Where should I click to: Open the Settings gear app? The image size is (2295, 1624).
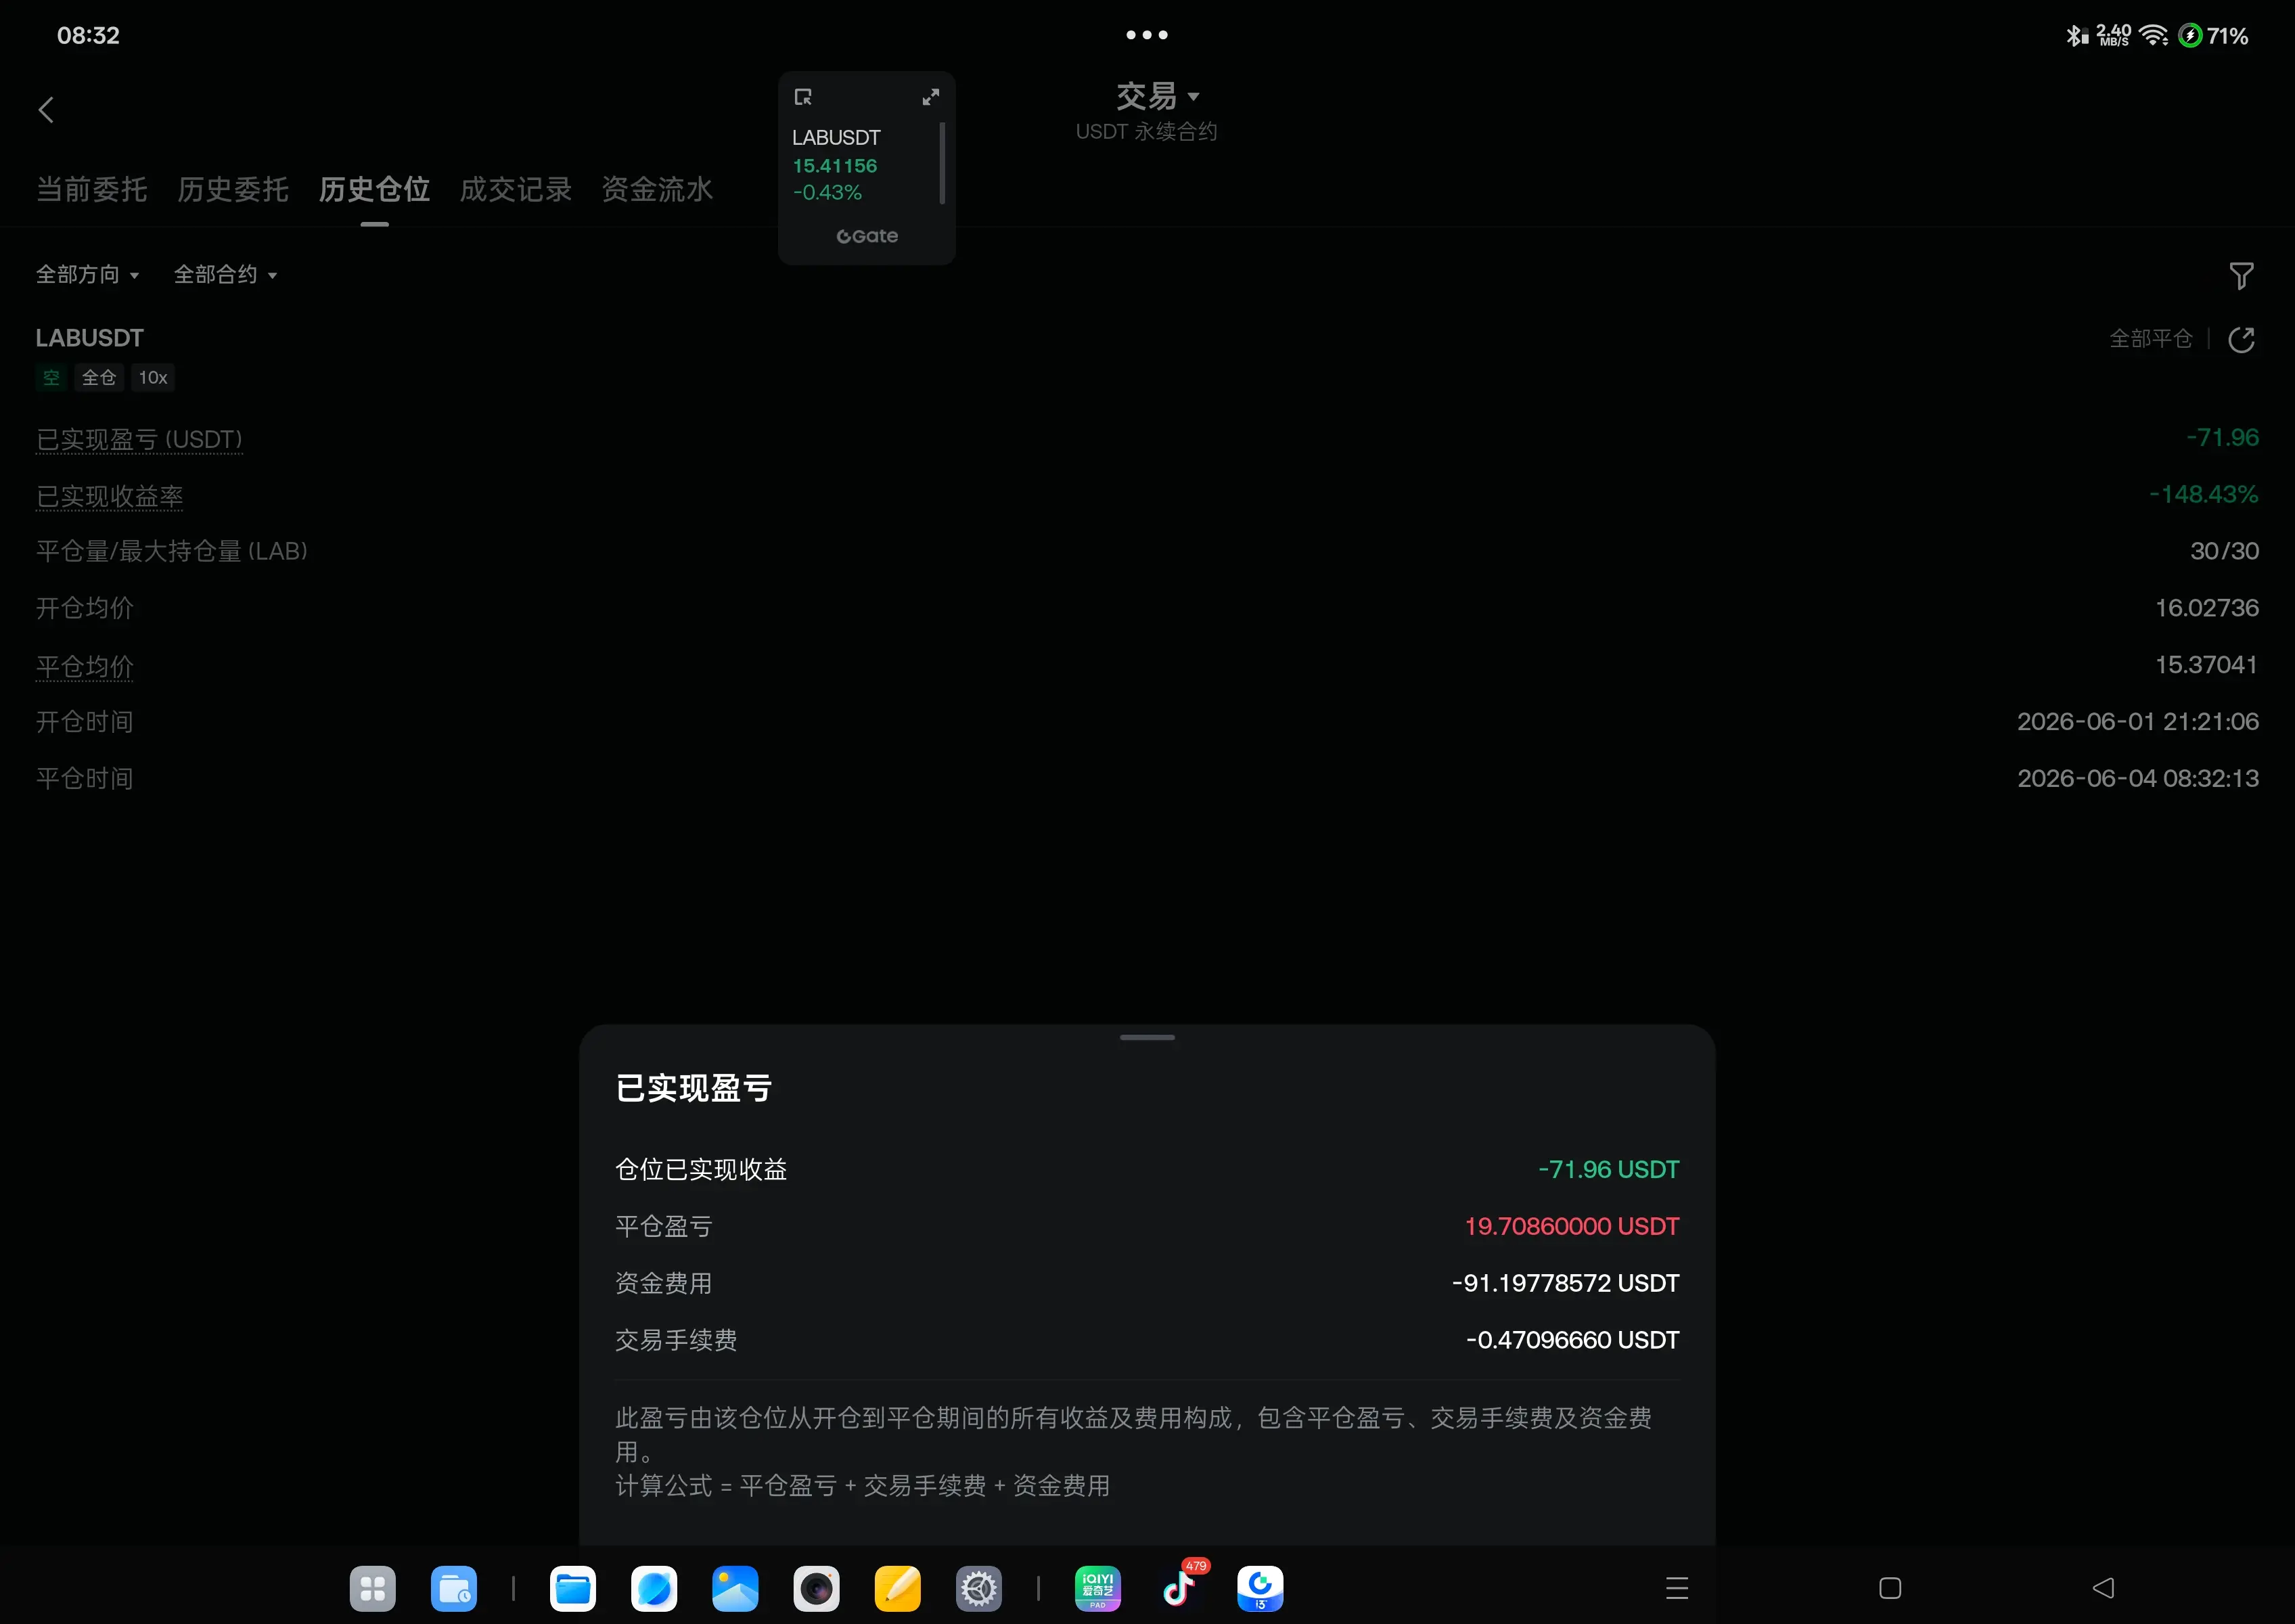979,1588
